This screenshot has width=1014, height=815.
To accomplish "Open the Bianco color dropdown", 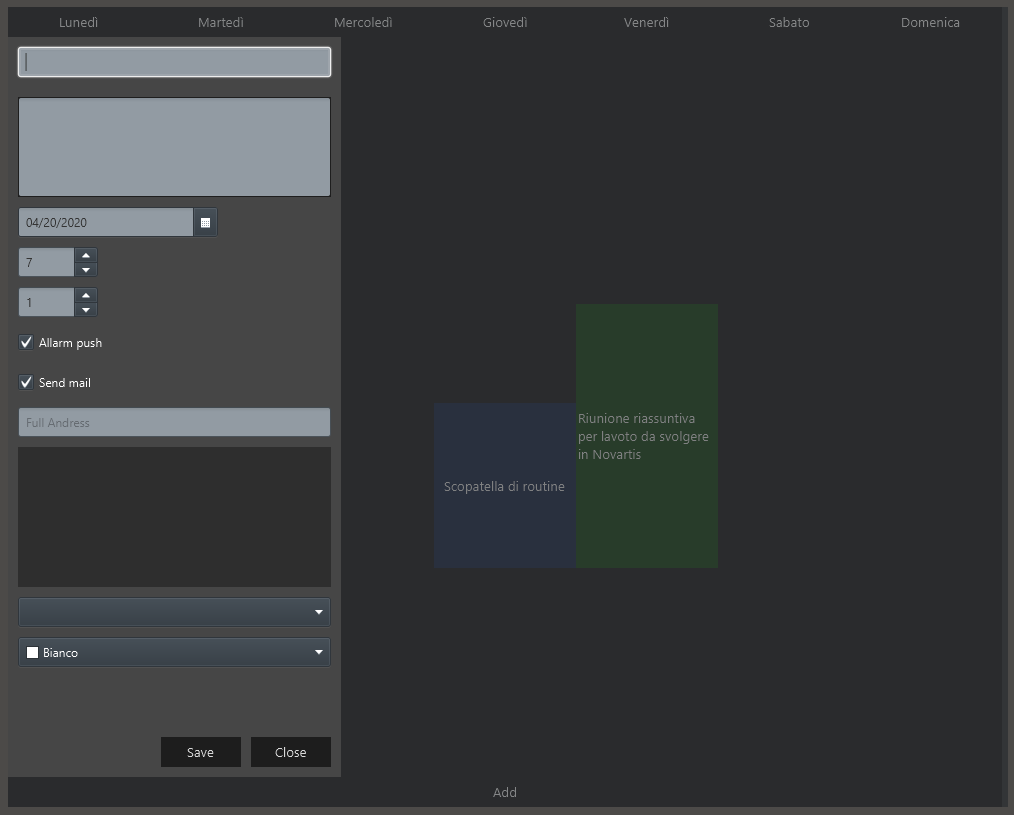I will point(175,652).
